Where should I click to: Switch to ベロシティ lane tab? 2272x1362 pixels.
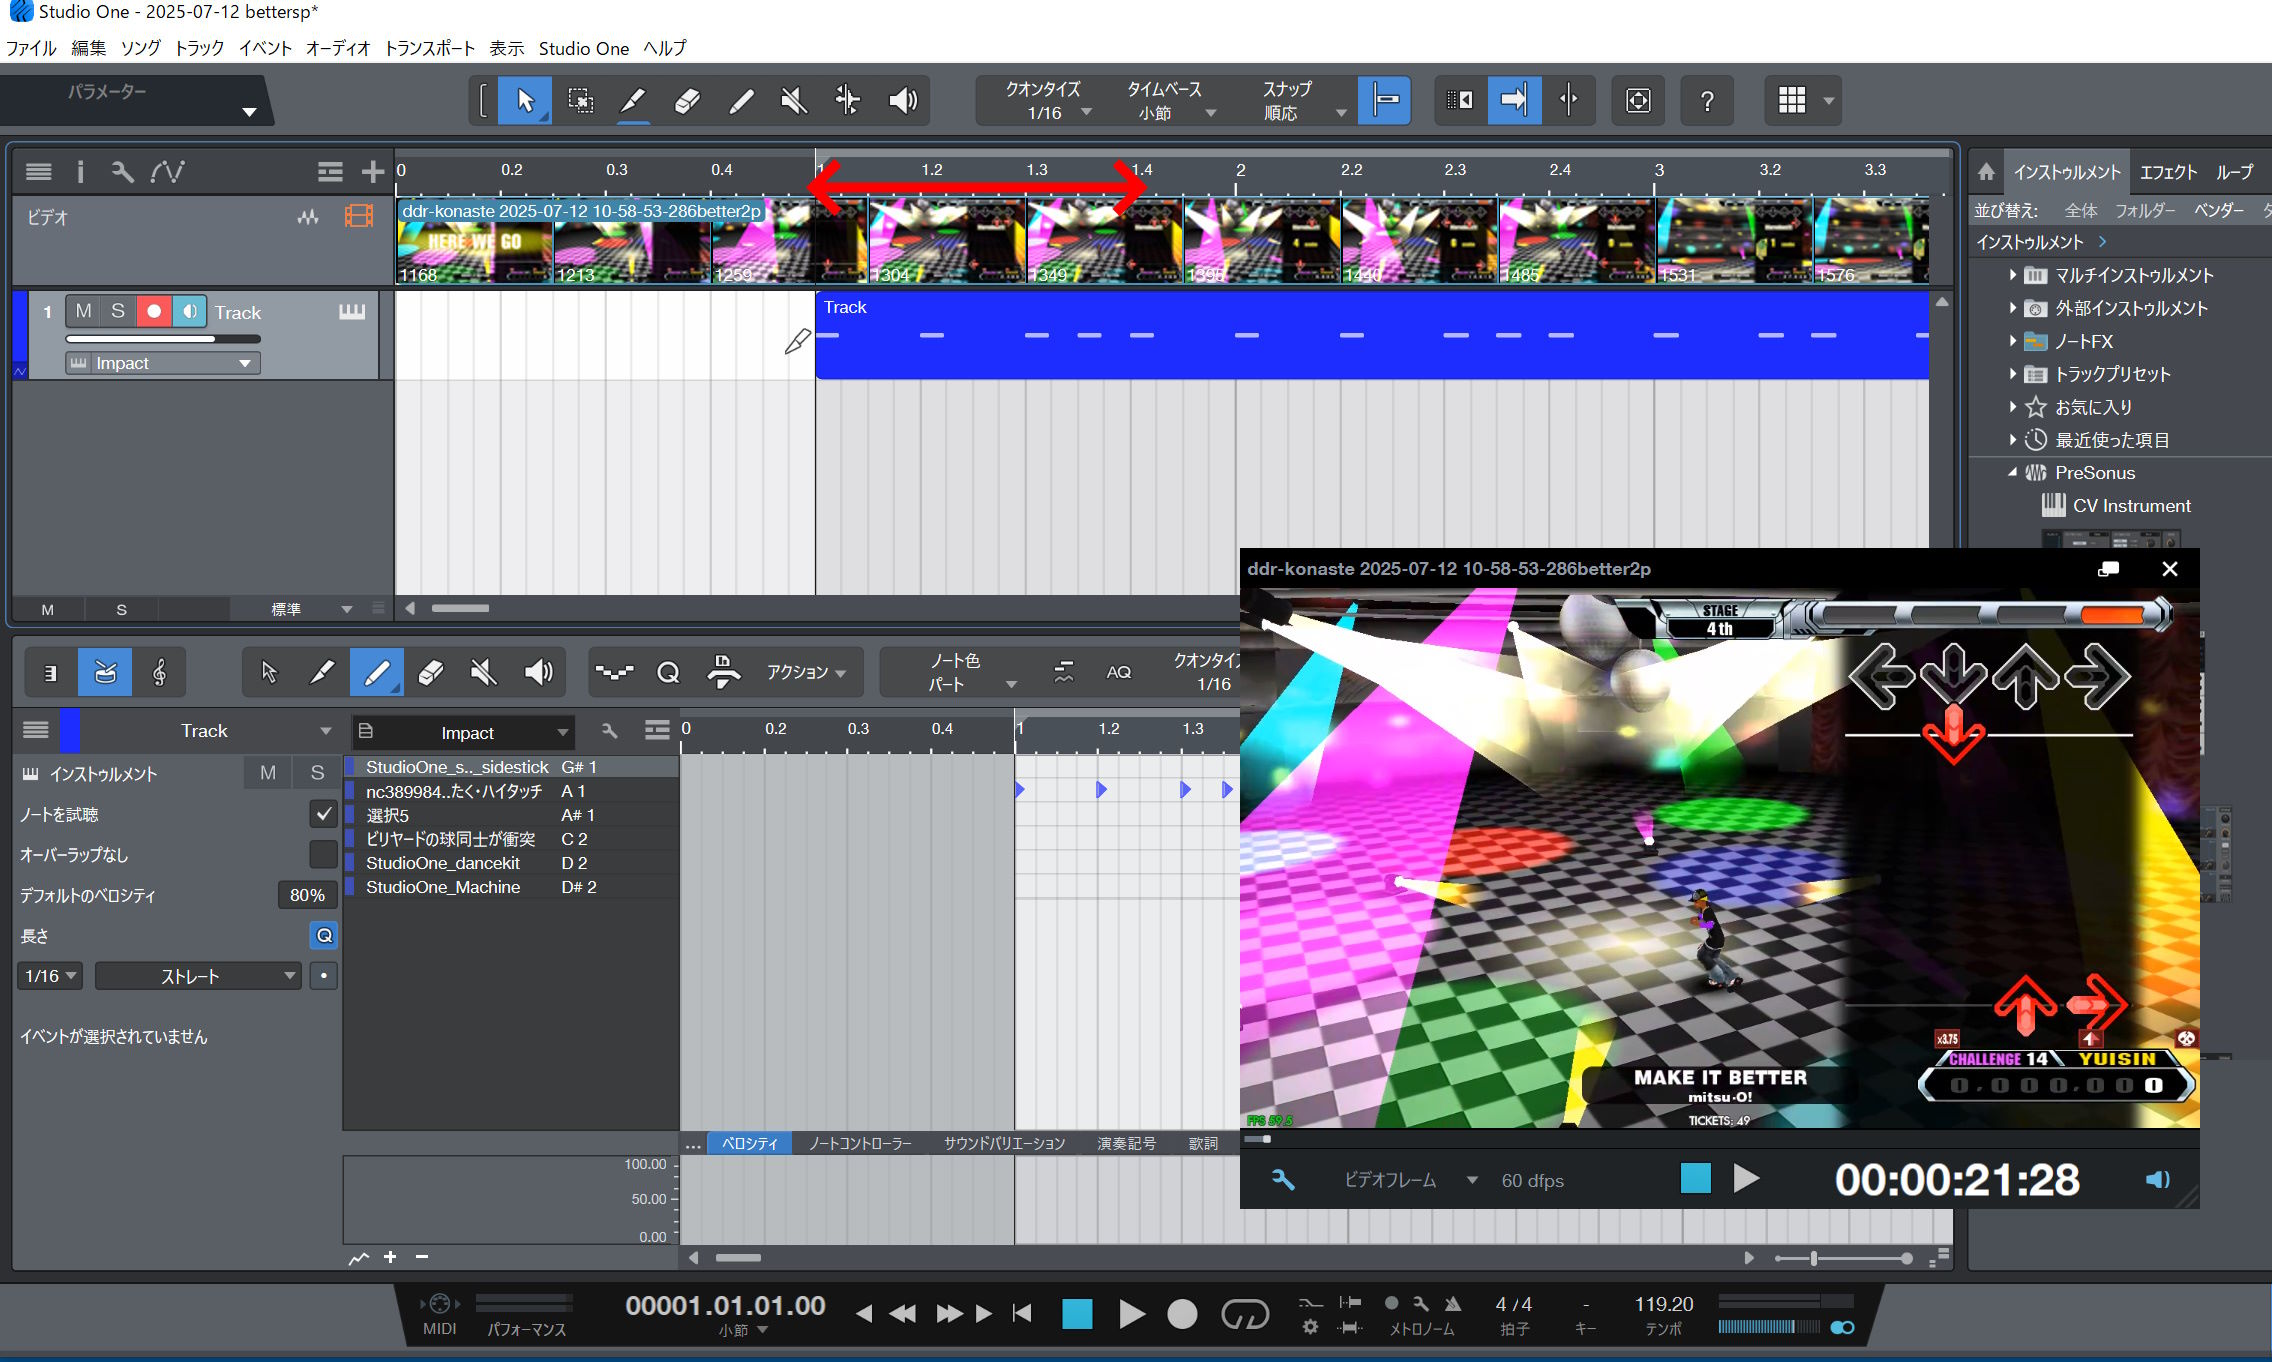[x=749, y=1143]
